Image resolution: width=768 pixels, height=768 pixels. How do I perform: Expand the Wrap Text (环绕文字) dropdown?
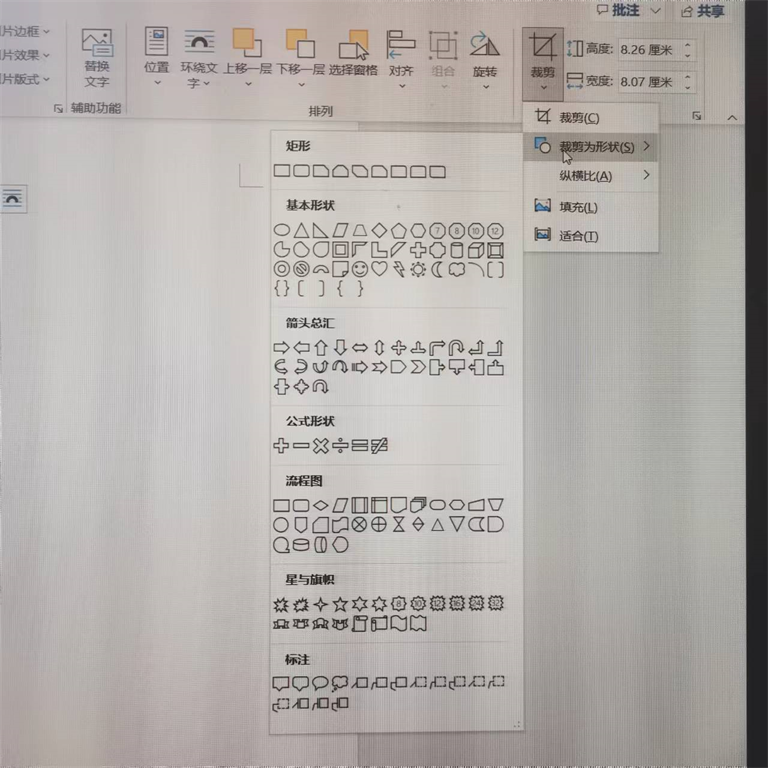tap(198, 60)
